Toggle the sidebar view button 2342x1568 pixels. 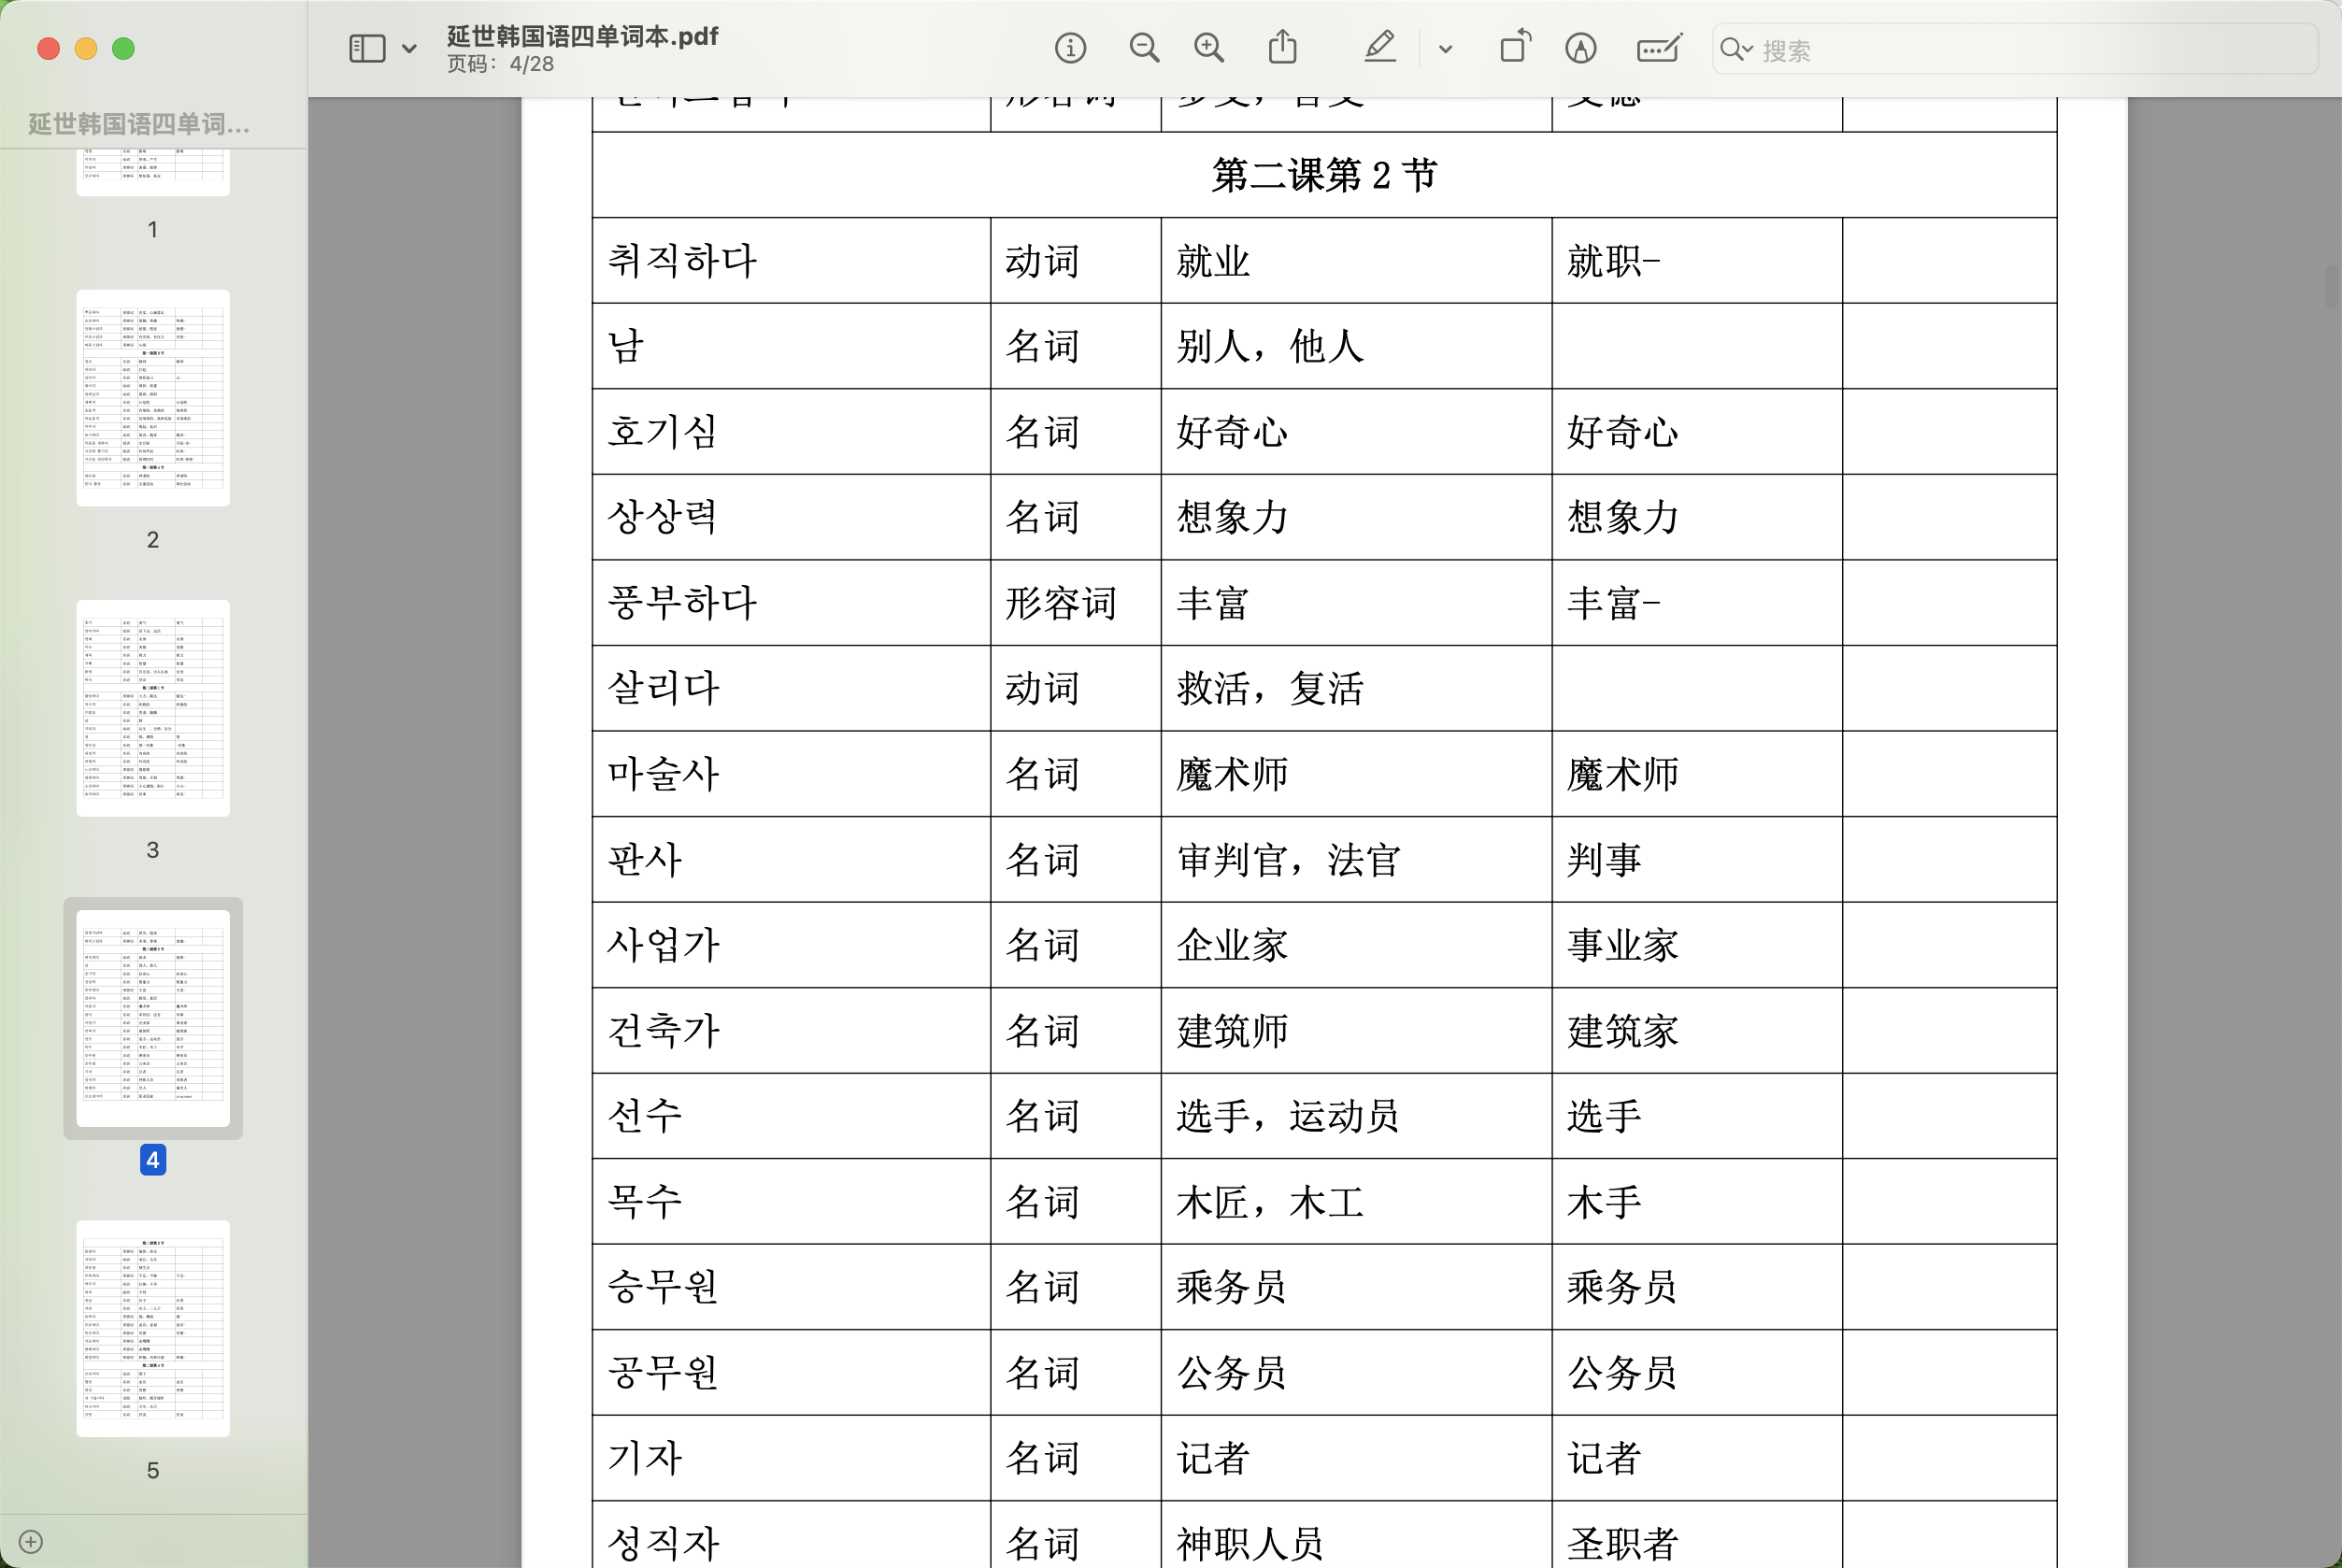[x=367, y=48]
